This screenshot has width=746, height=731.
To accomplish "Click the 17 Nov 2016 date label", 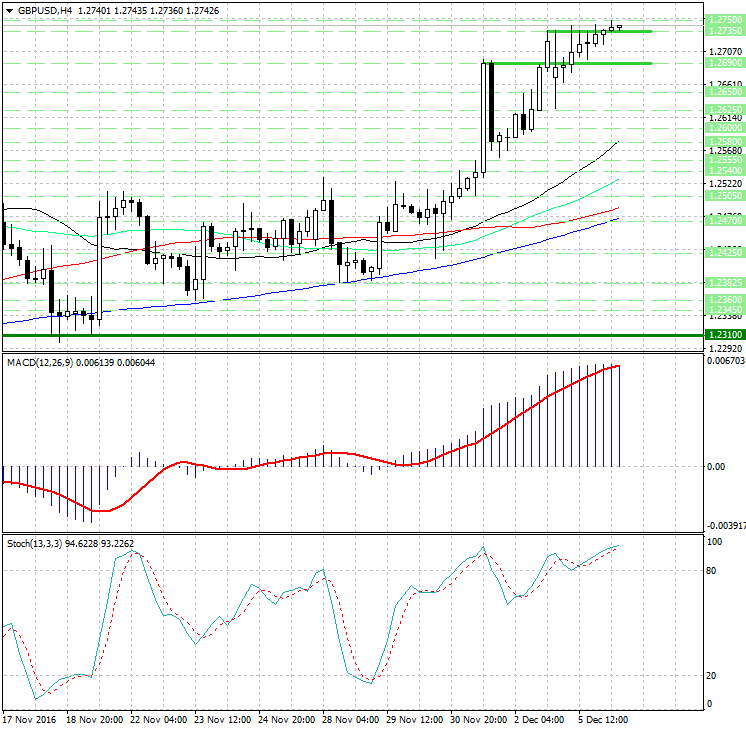I will [29, 720].
